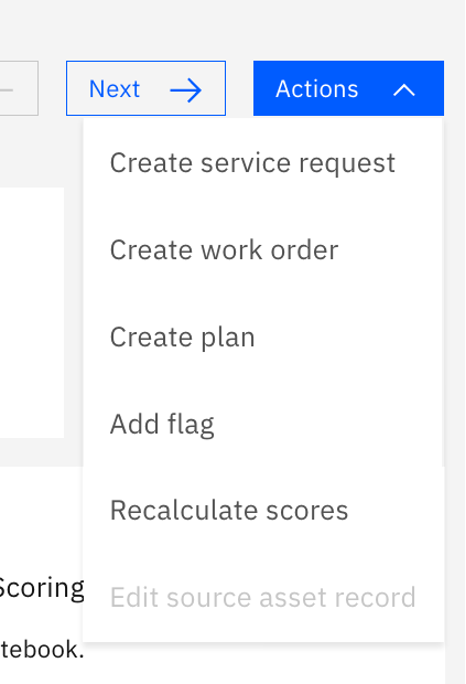Click the empty gap between Next and Actions
Image resolution: width=466 pixels, height=684 pixels.
pos(240,88)
